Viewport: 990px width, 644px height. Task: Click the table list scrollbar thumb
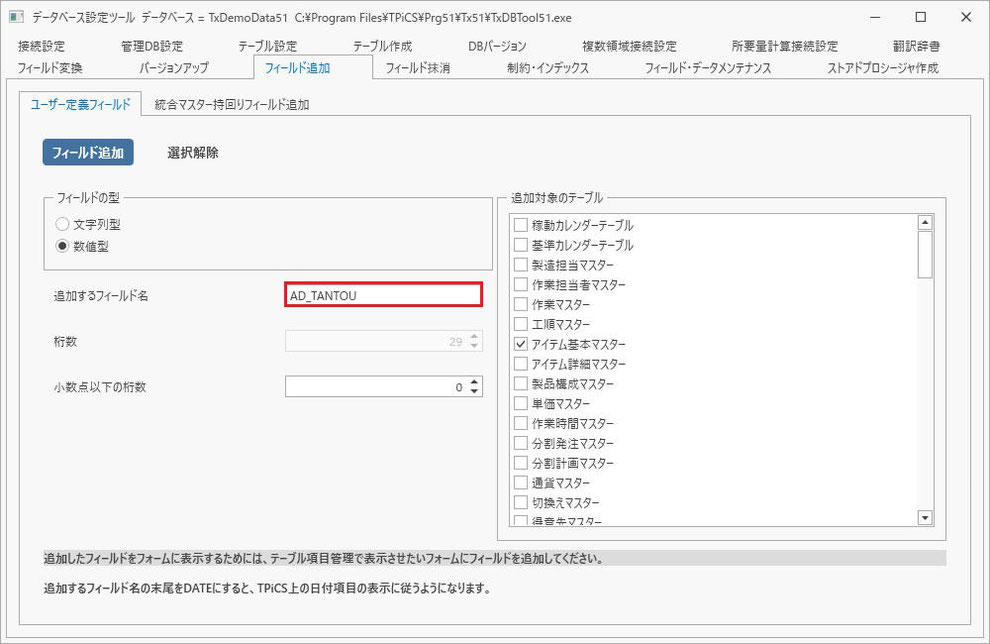click(x=925, y=254)
